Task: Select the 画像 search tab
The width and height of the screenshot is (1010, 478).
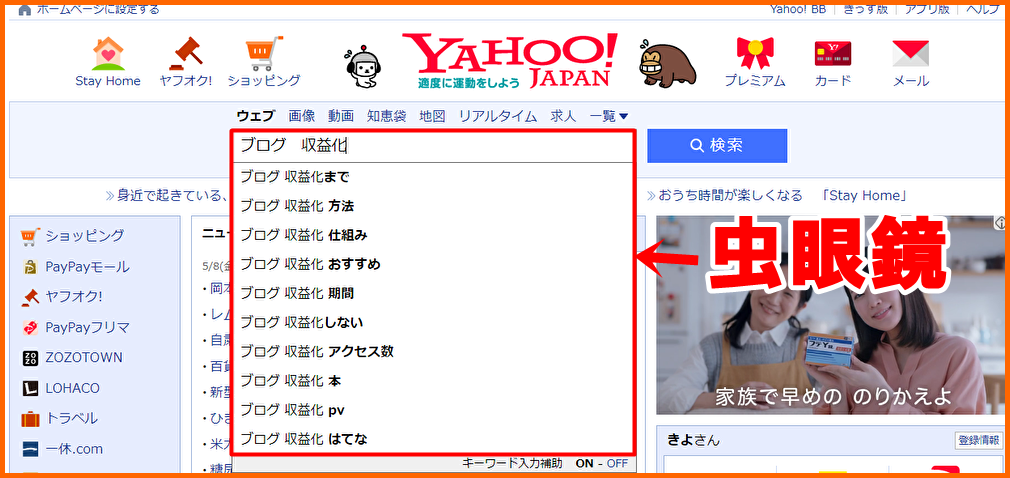Action: (301, 117)
